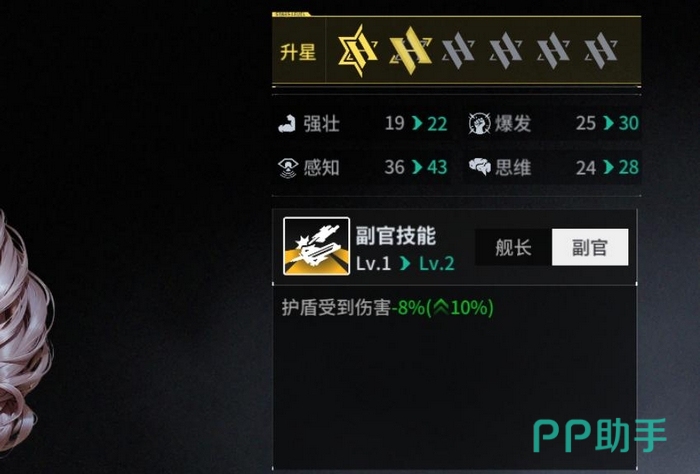Open the 副官技能 skill thumbnail
Screen dimensions: 700x474
tap(317, 246)
